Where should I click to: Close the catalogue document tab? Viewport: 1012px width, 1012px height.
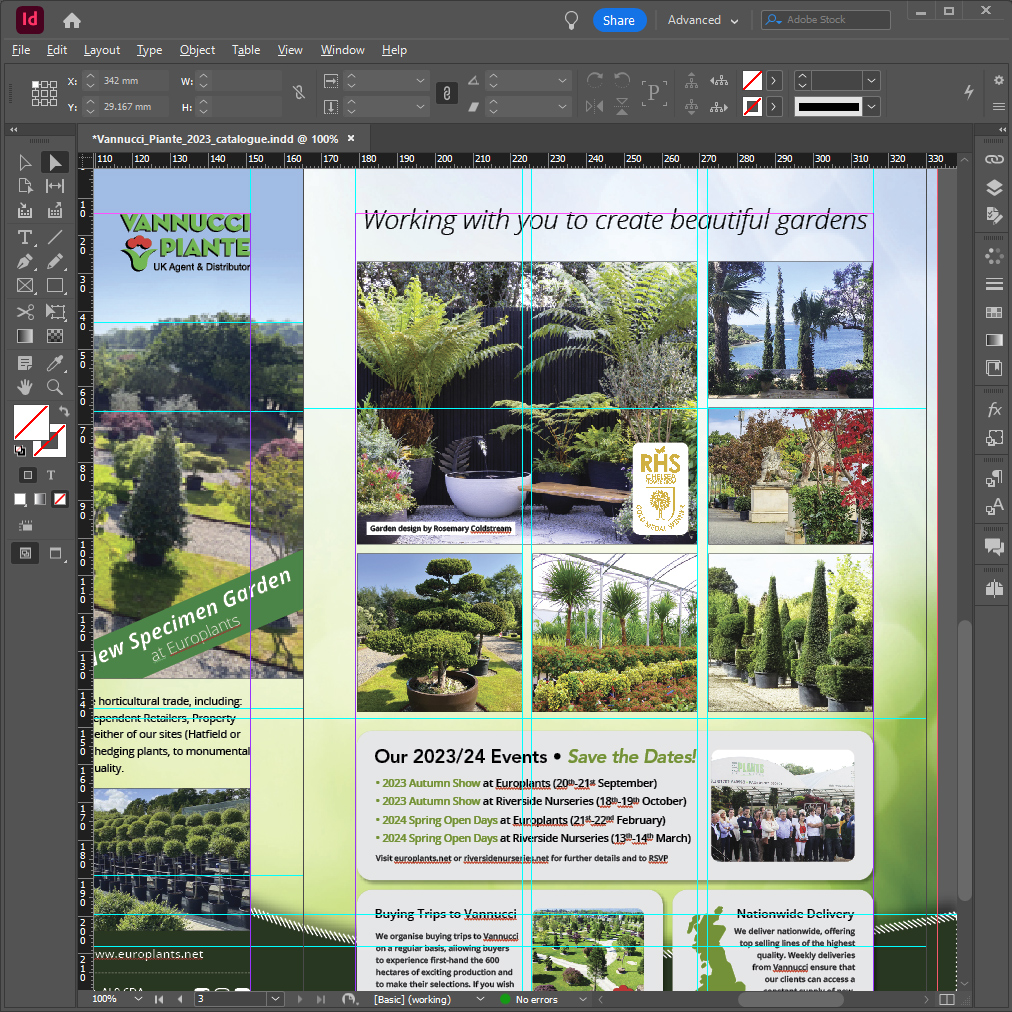click(x=351, y=138)
